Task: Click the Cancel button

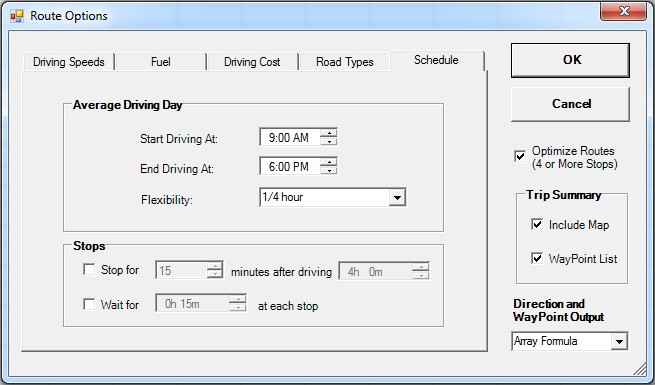Action: [x=570, y=104]
